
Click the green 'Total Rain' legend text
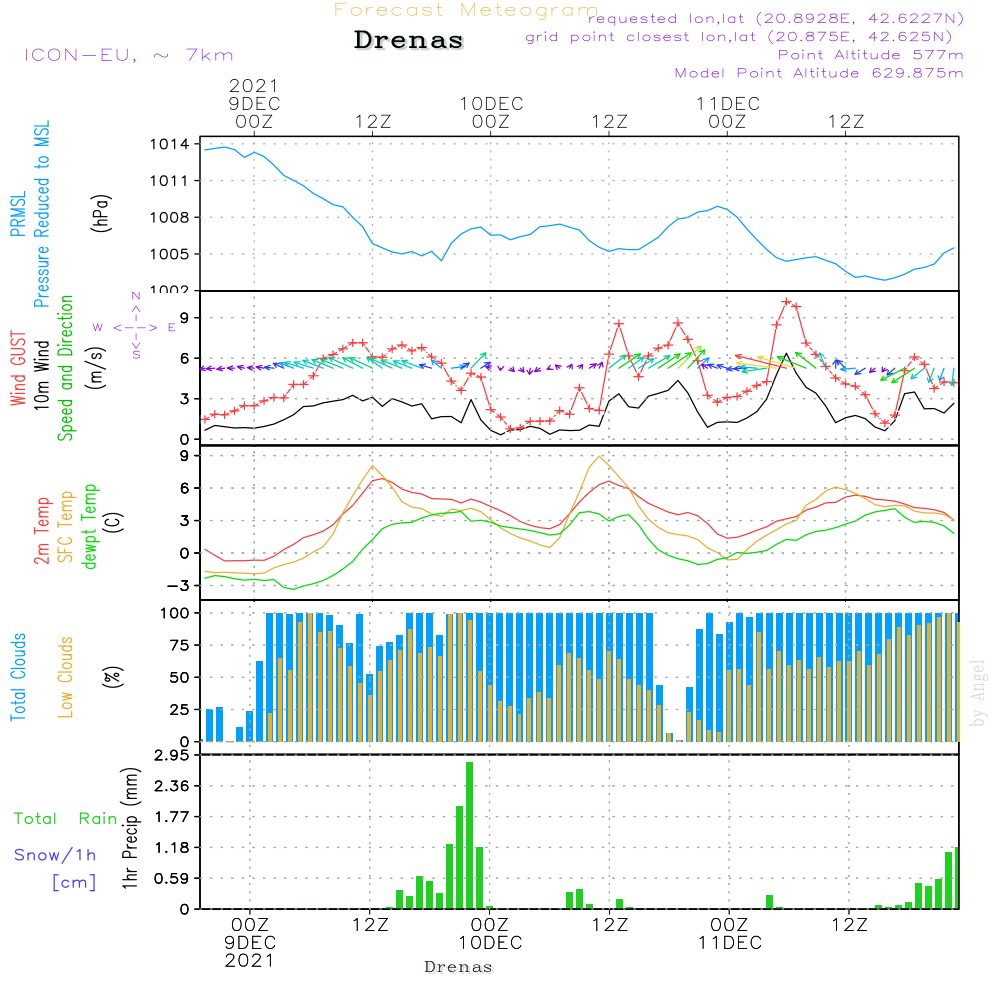(66, 819)
